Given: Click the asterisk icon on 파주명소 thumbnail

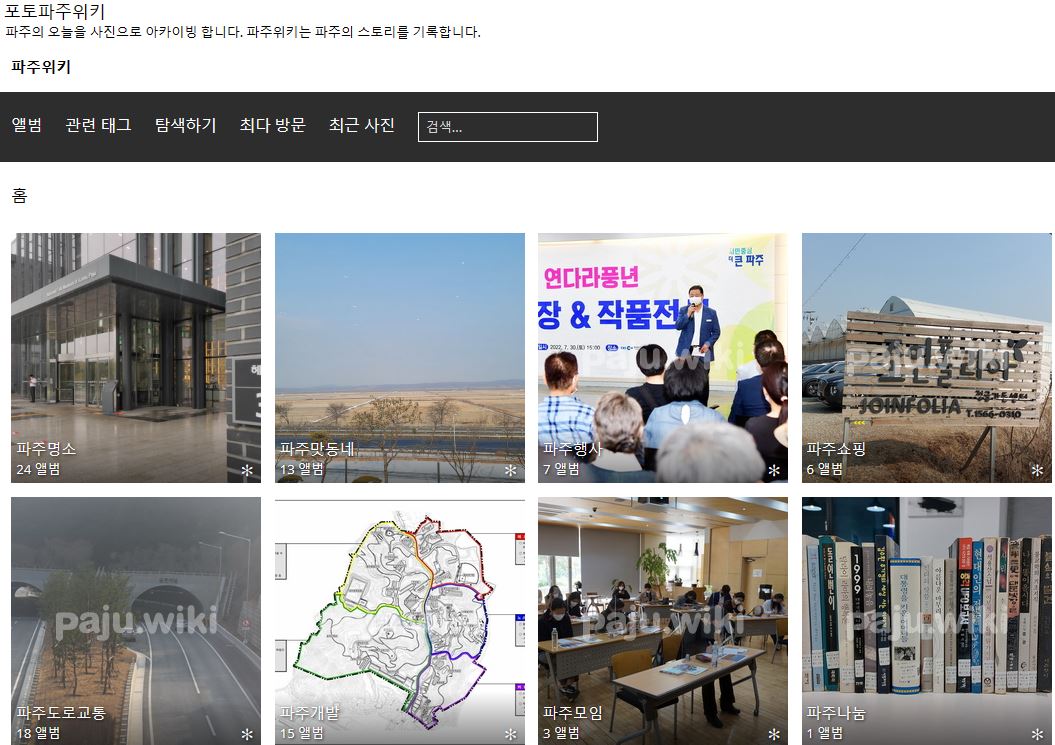Looking at the screenshot, I should pyautogui.click(x=247, y=470).
